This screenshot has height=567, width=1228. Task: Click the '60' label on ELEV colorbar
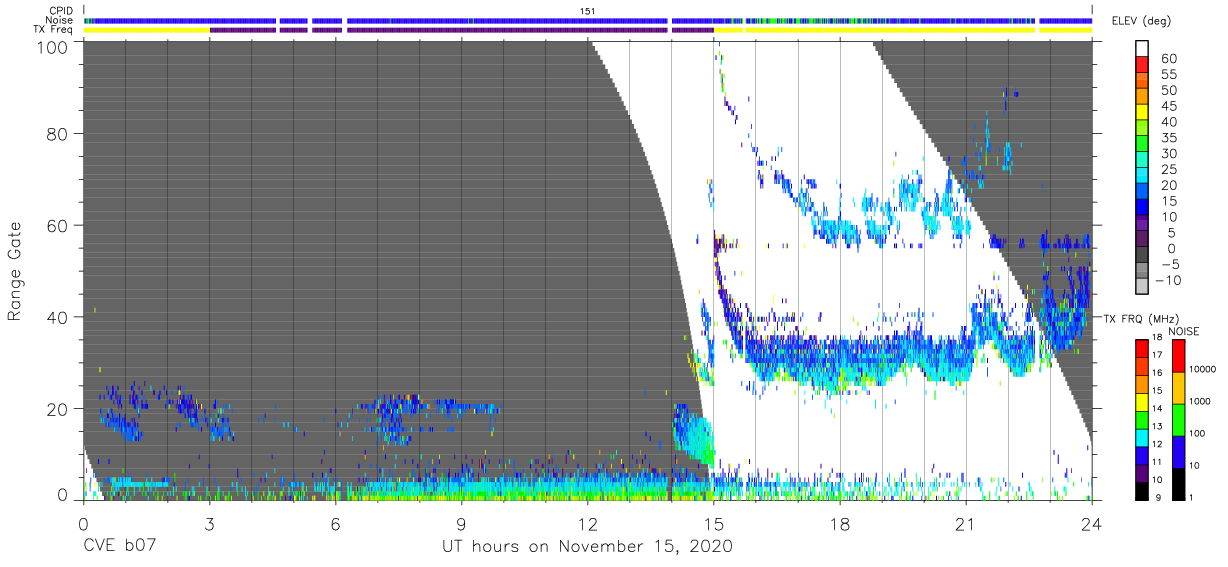pyautogui.click(x=1169, y=59)
